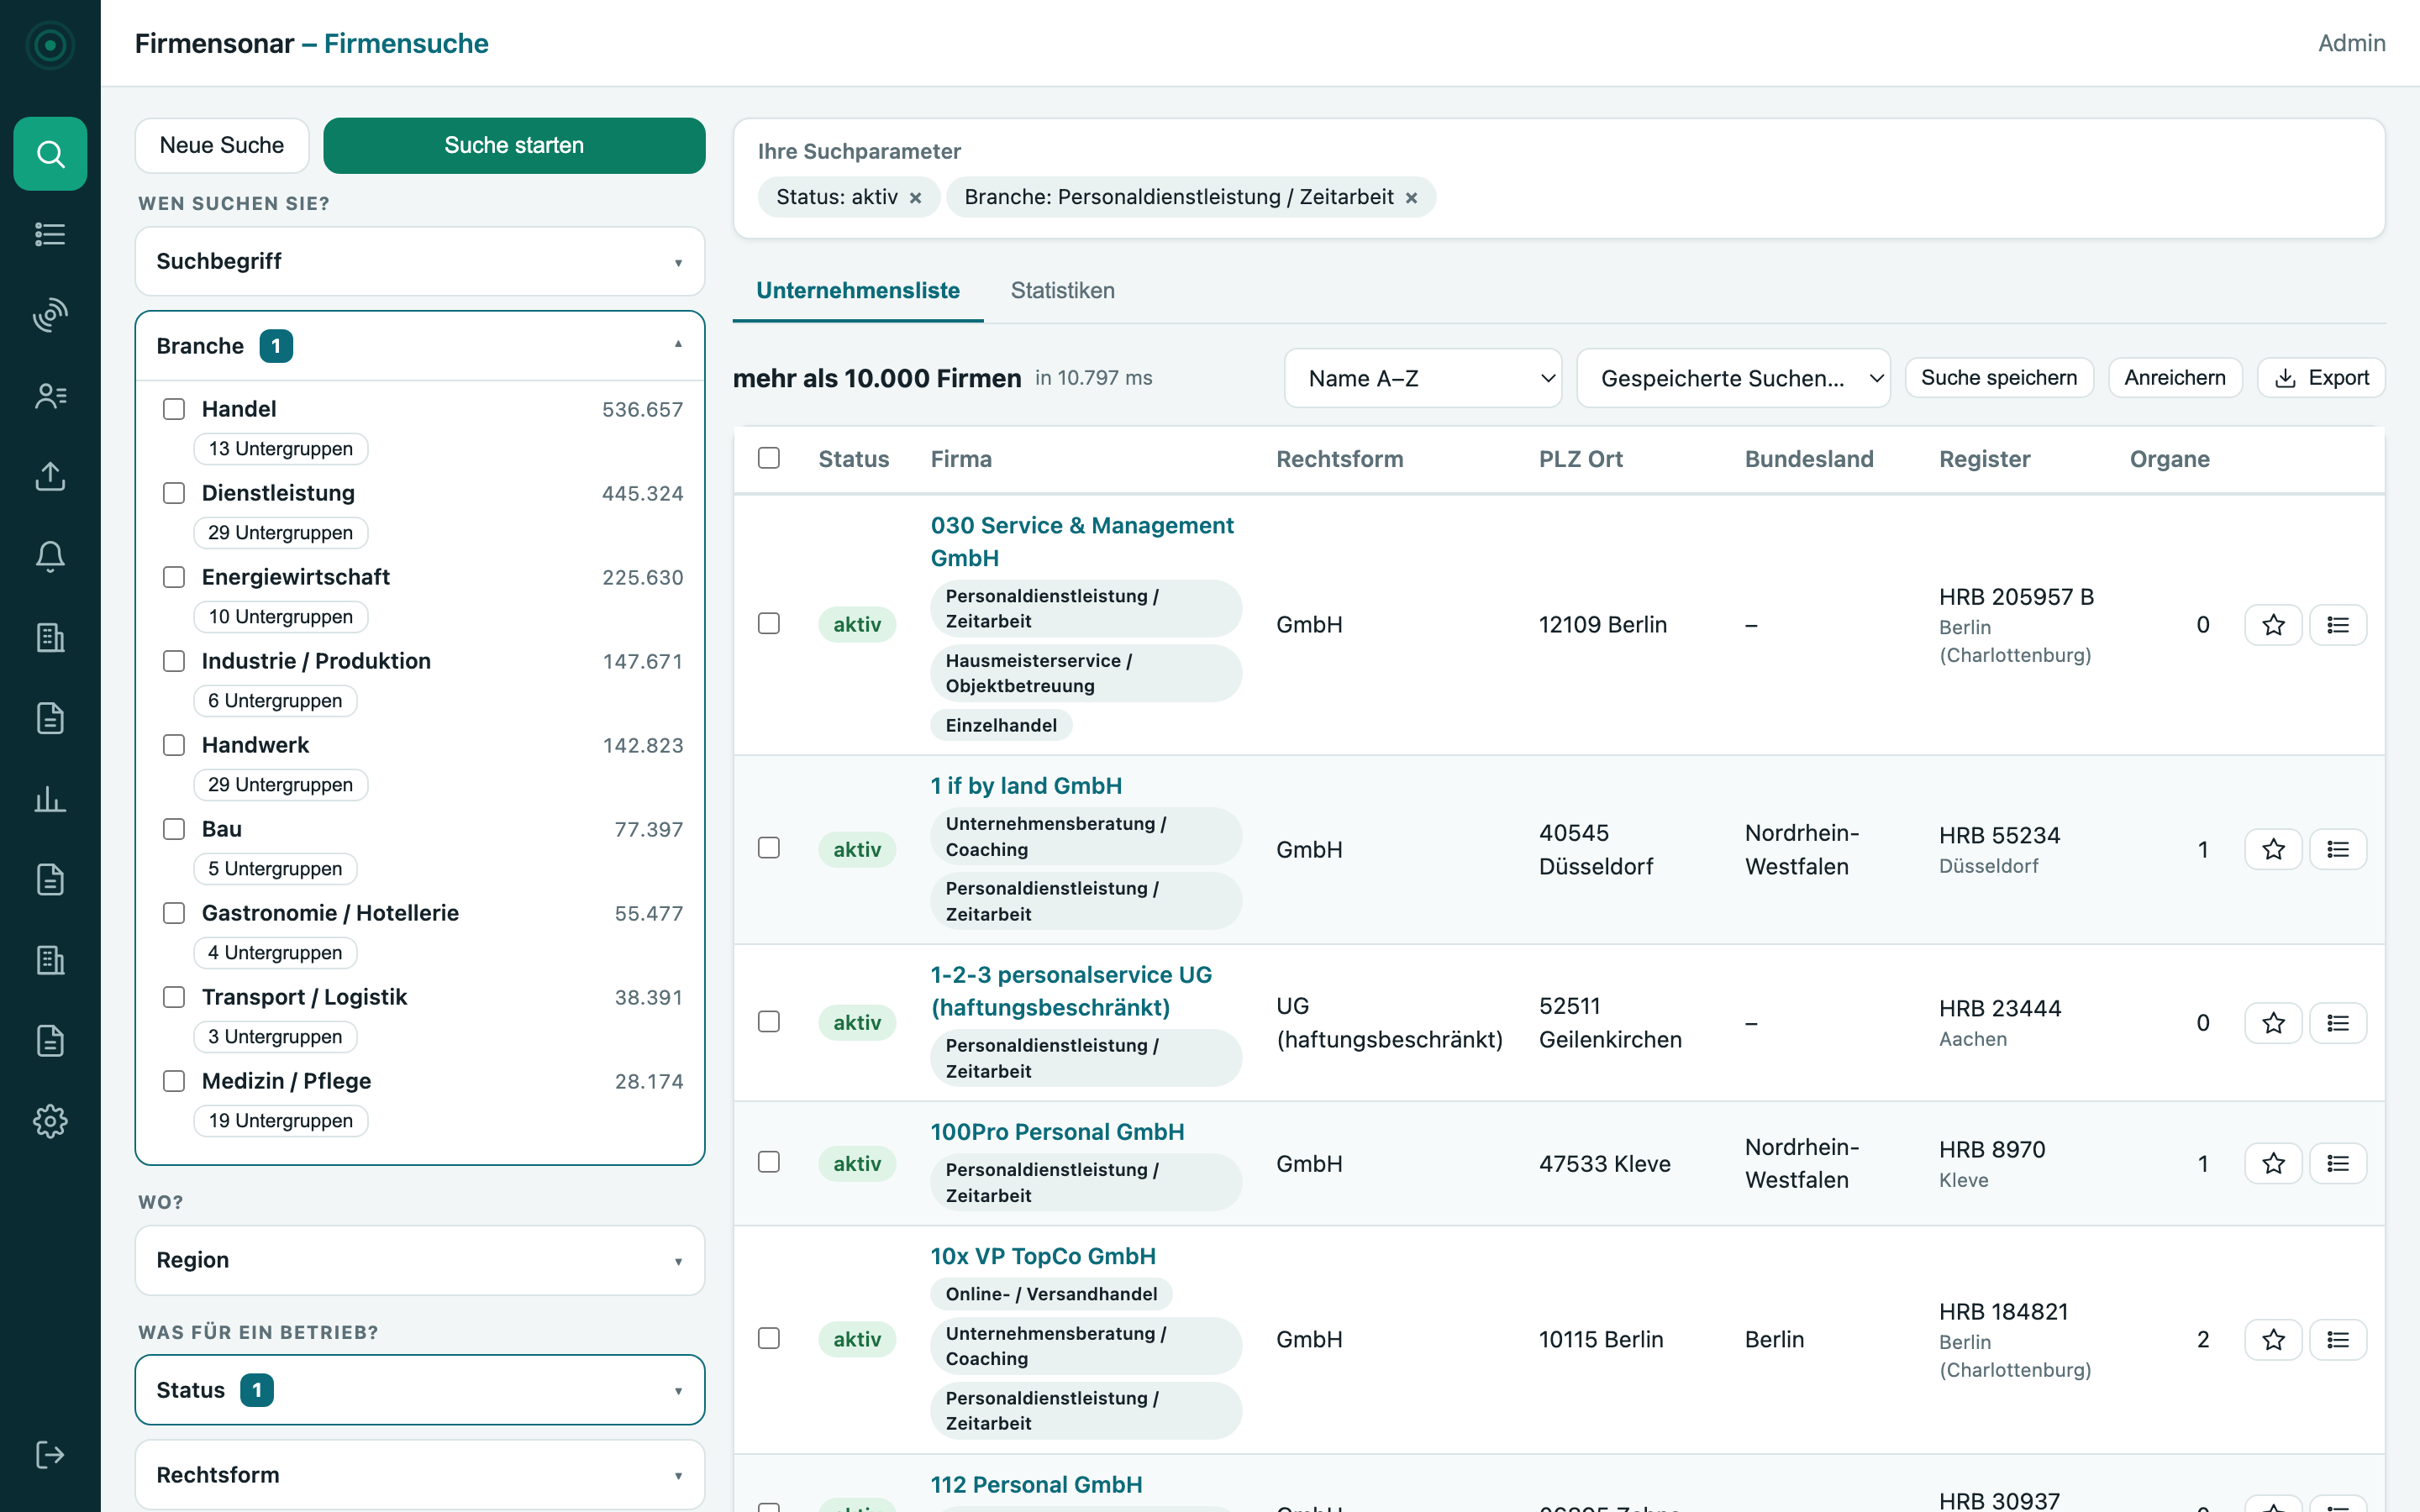Open notifications bell in sidebar
This screenshot has width=2420, height=1512.
[50, 557]
